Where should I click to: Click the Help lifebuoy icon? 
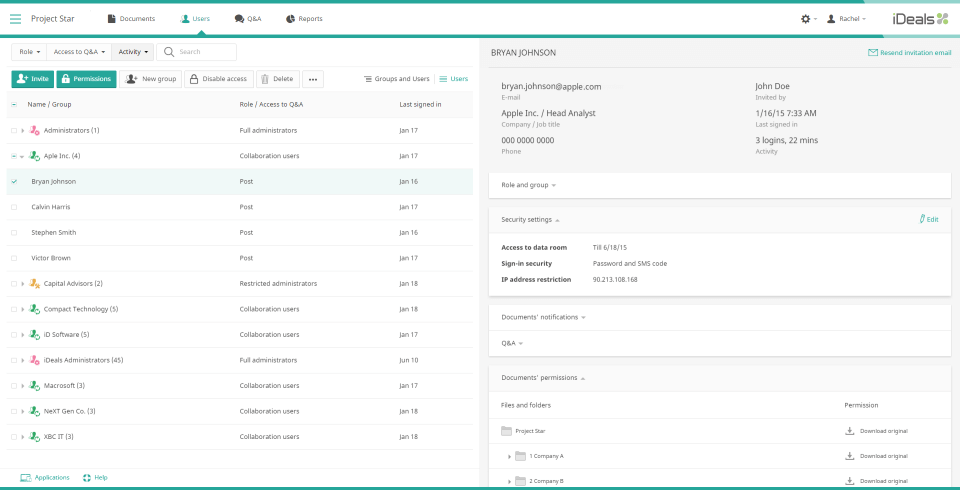coord(88,478)
